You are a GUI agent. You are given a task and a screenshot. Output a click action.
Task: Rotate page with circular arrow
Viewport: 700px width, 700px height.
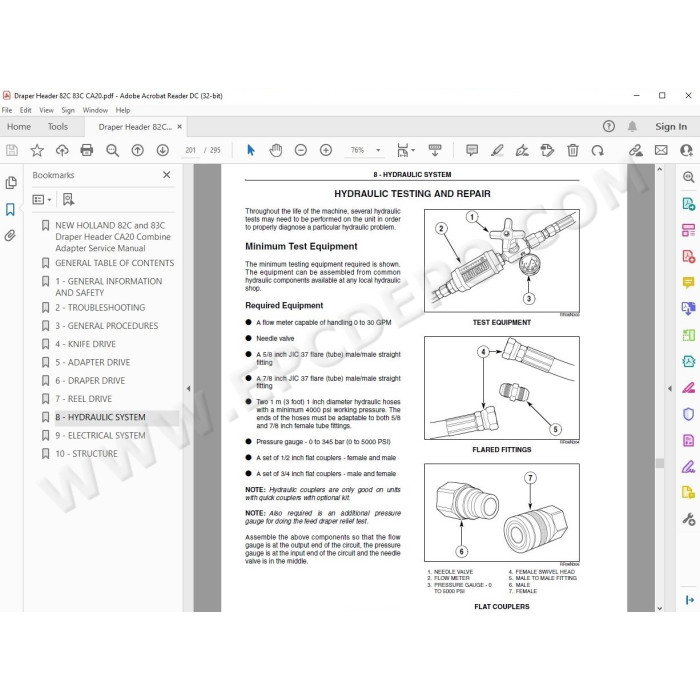pos(597,150)
